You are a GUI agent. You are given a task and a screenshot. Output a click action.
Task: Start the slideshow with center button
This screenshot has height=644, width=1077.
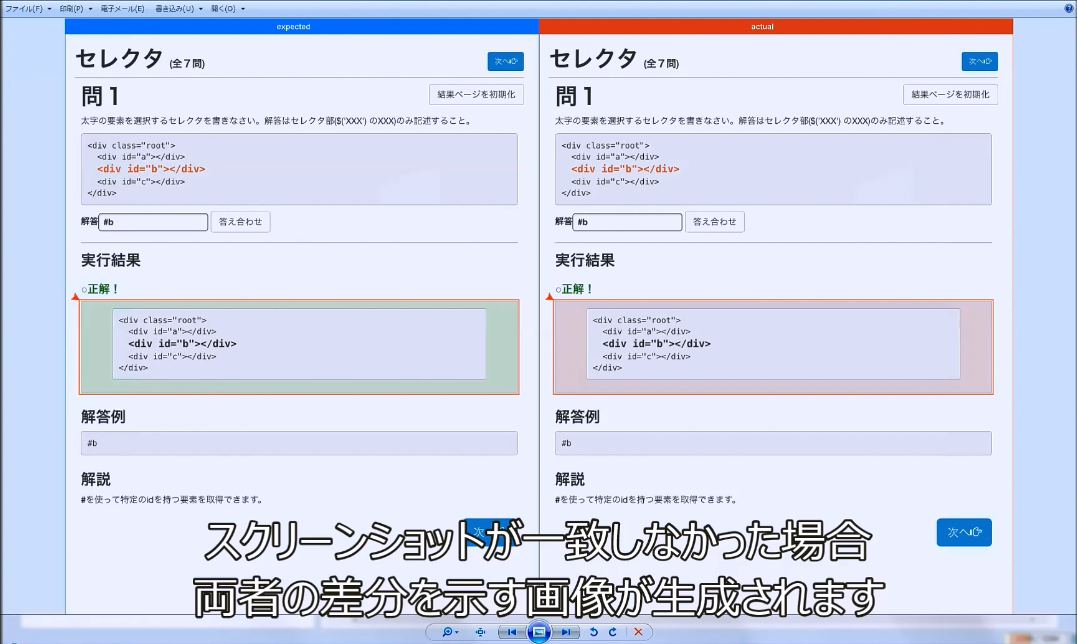(x=539, y=632)
